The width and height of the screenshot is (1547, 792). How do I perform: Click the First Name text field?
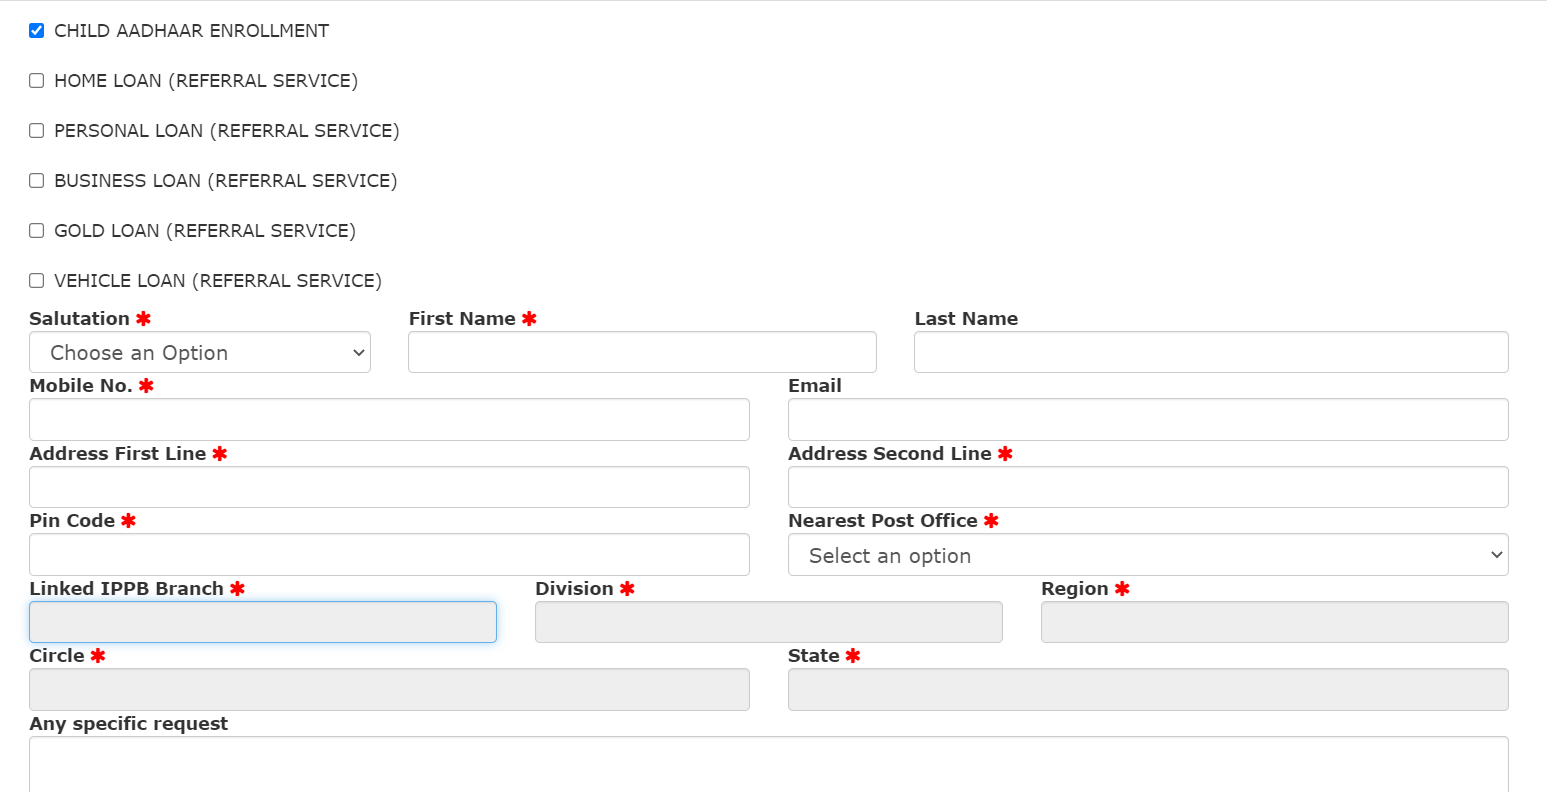(x=642, y=353)
